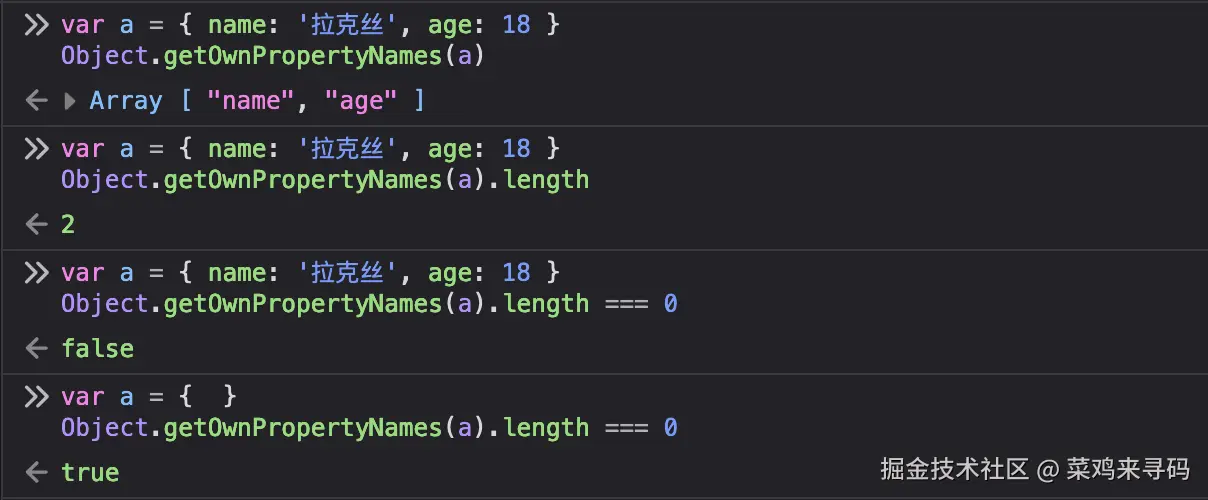The width and height of the screenshot is (1208, 500).
Task: Click the .length property in the second command
Action: coord(545,180)
